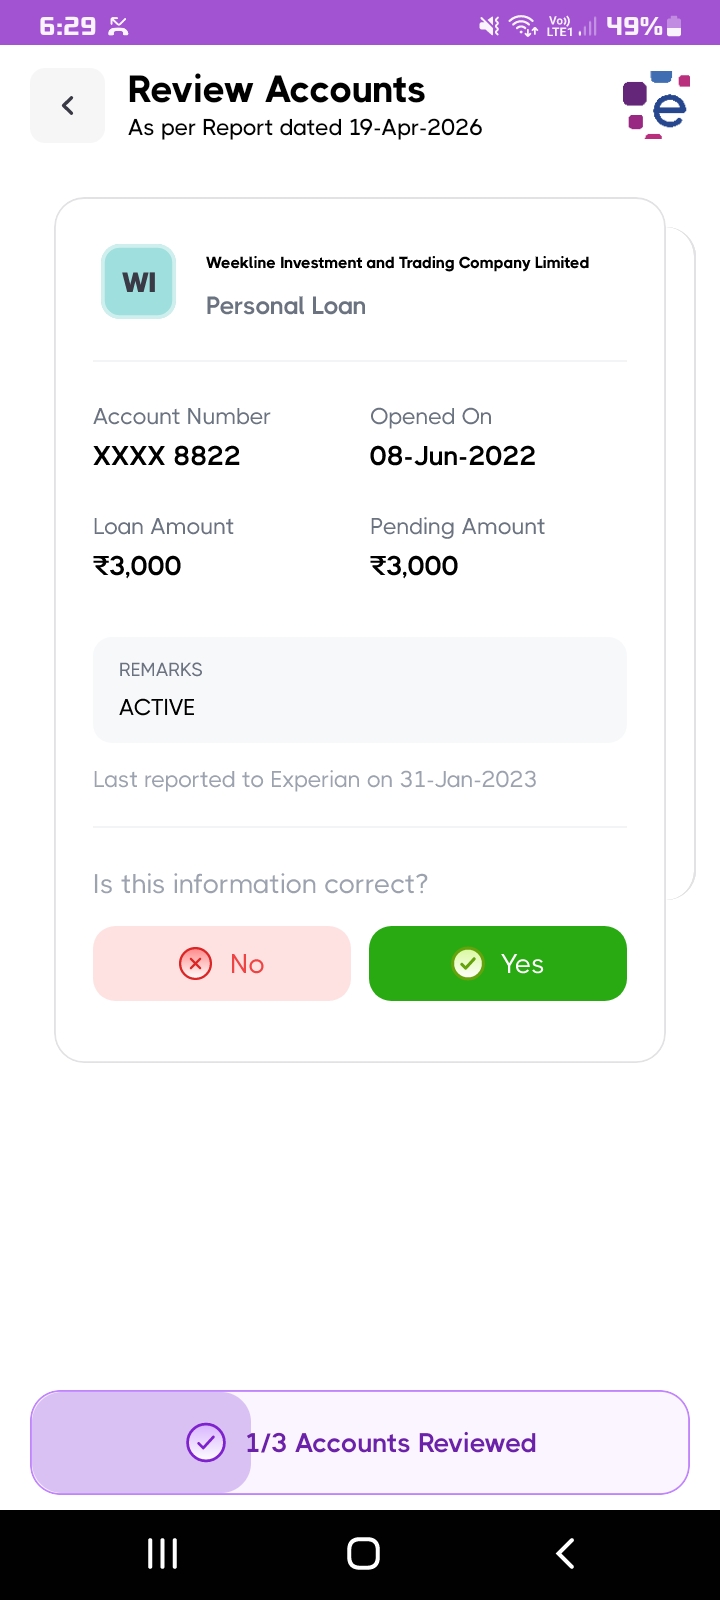Tap the Weekline Investment company name
The width and height of the screenshot is (720, 1600).
pyautogui.click(x=397, y=263)
